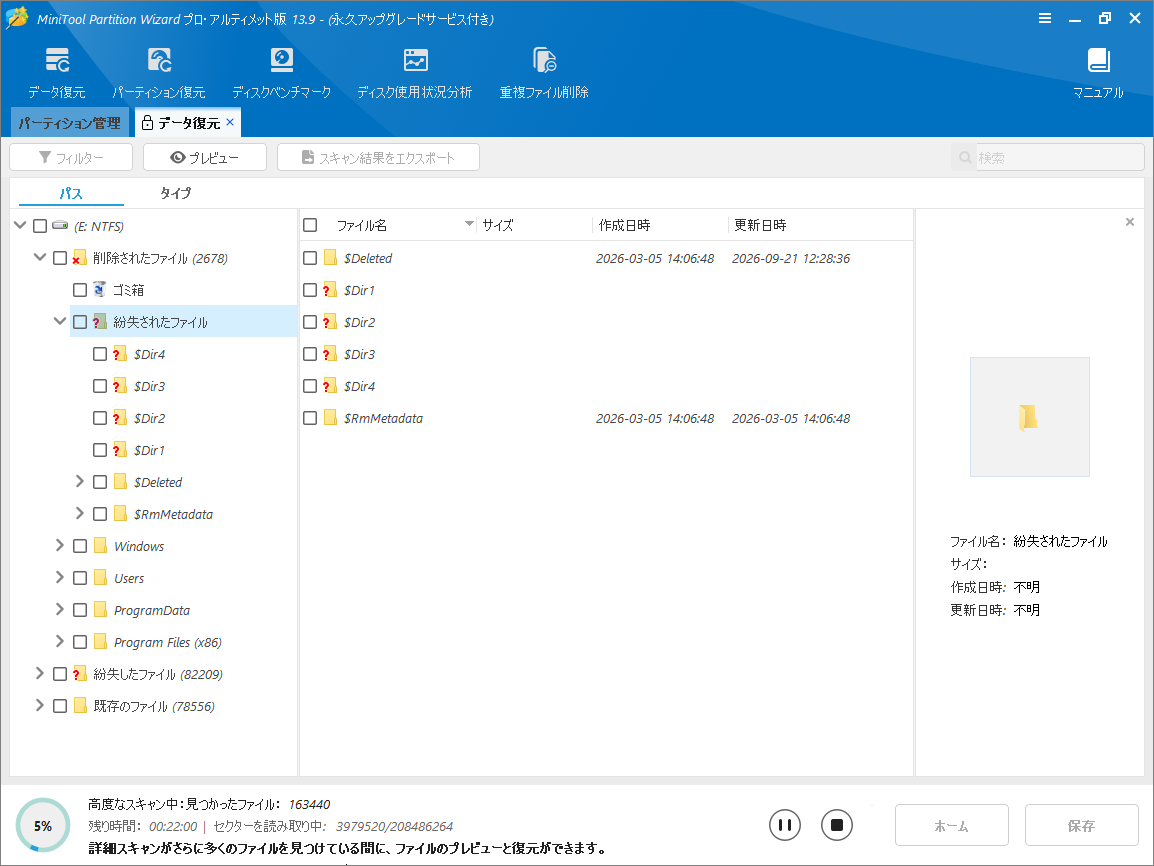Expand the $Deleted tree node
The image size is (1154, 866).
pyautogui.click(x=79, y=481)
